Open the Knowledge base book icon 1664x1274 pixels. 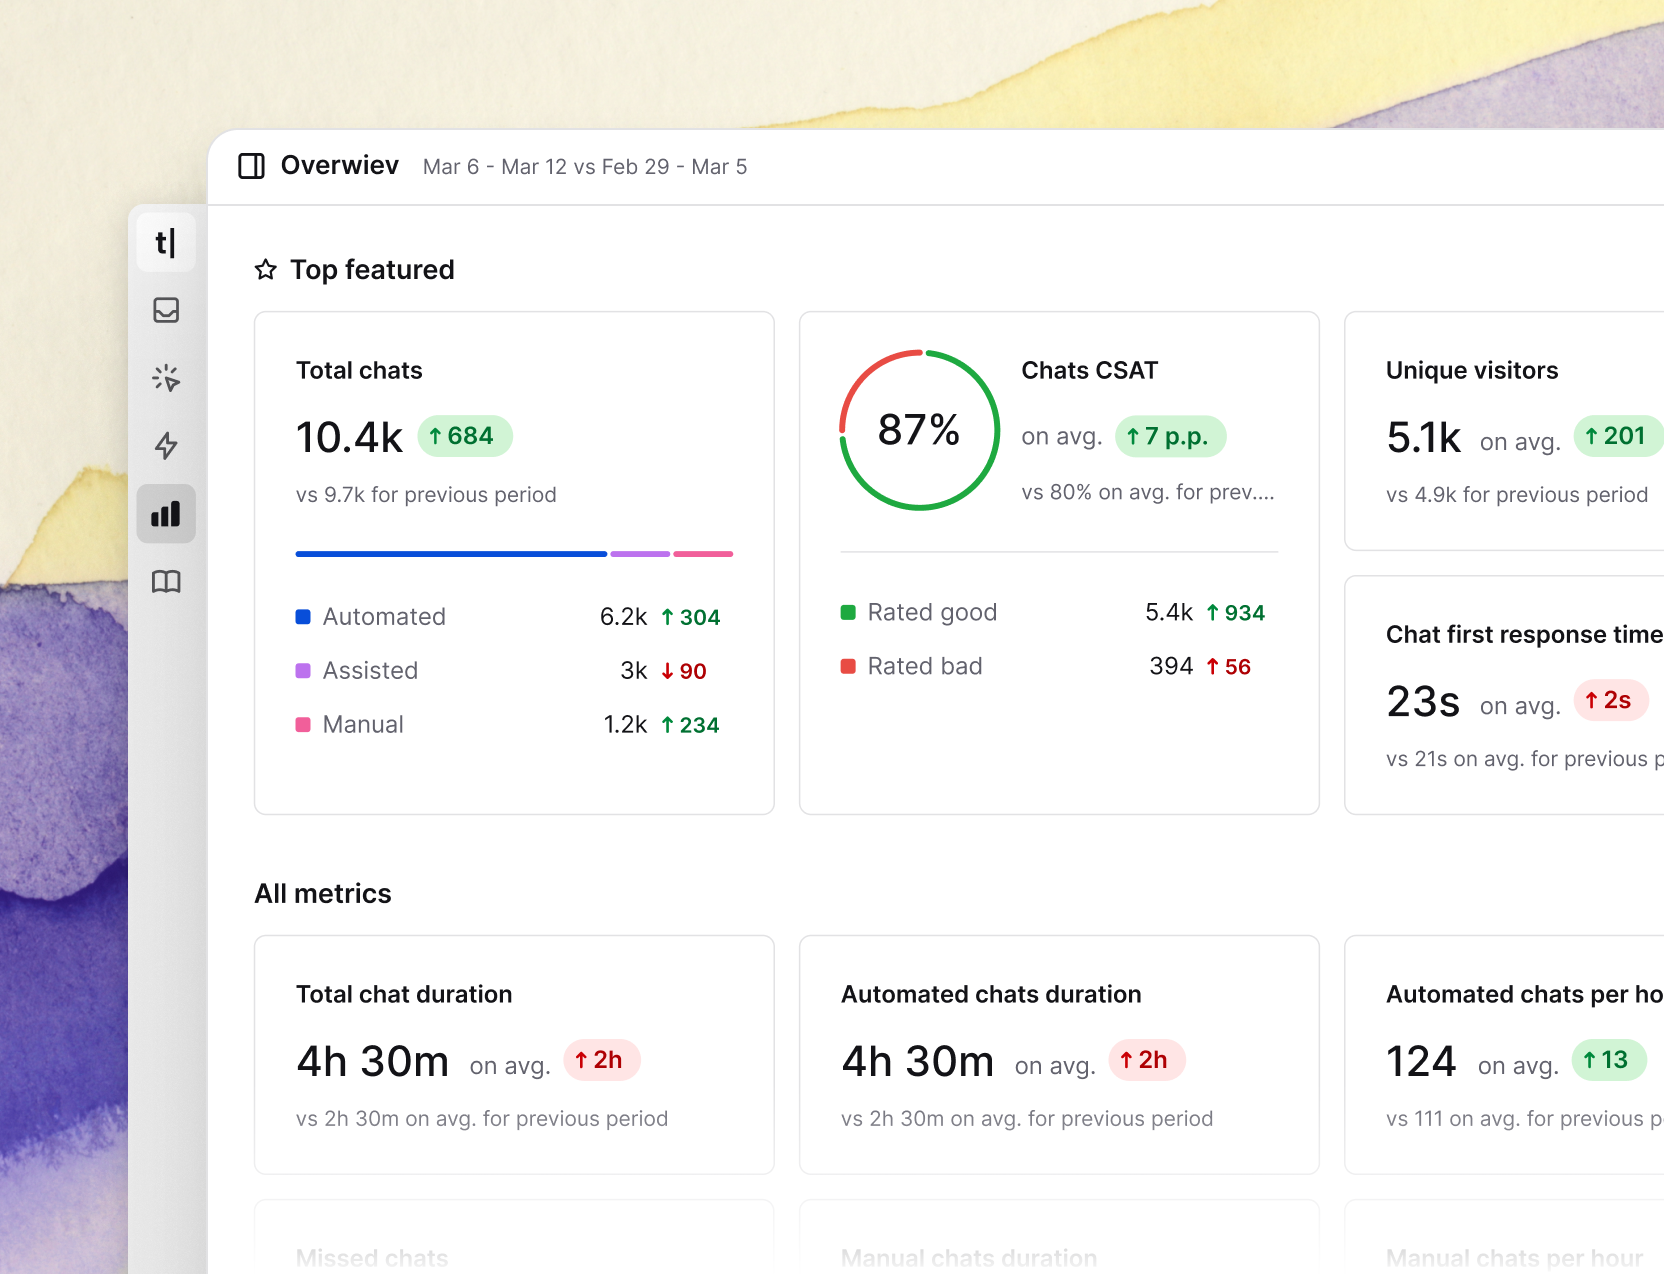[166, 581]
